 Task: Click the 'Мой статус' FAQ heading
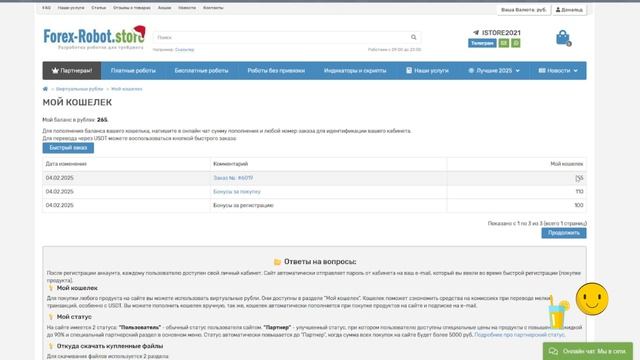pos(74,317)
